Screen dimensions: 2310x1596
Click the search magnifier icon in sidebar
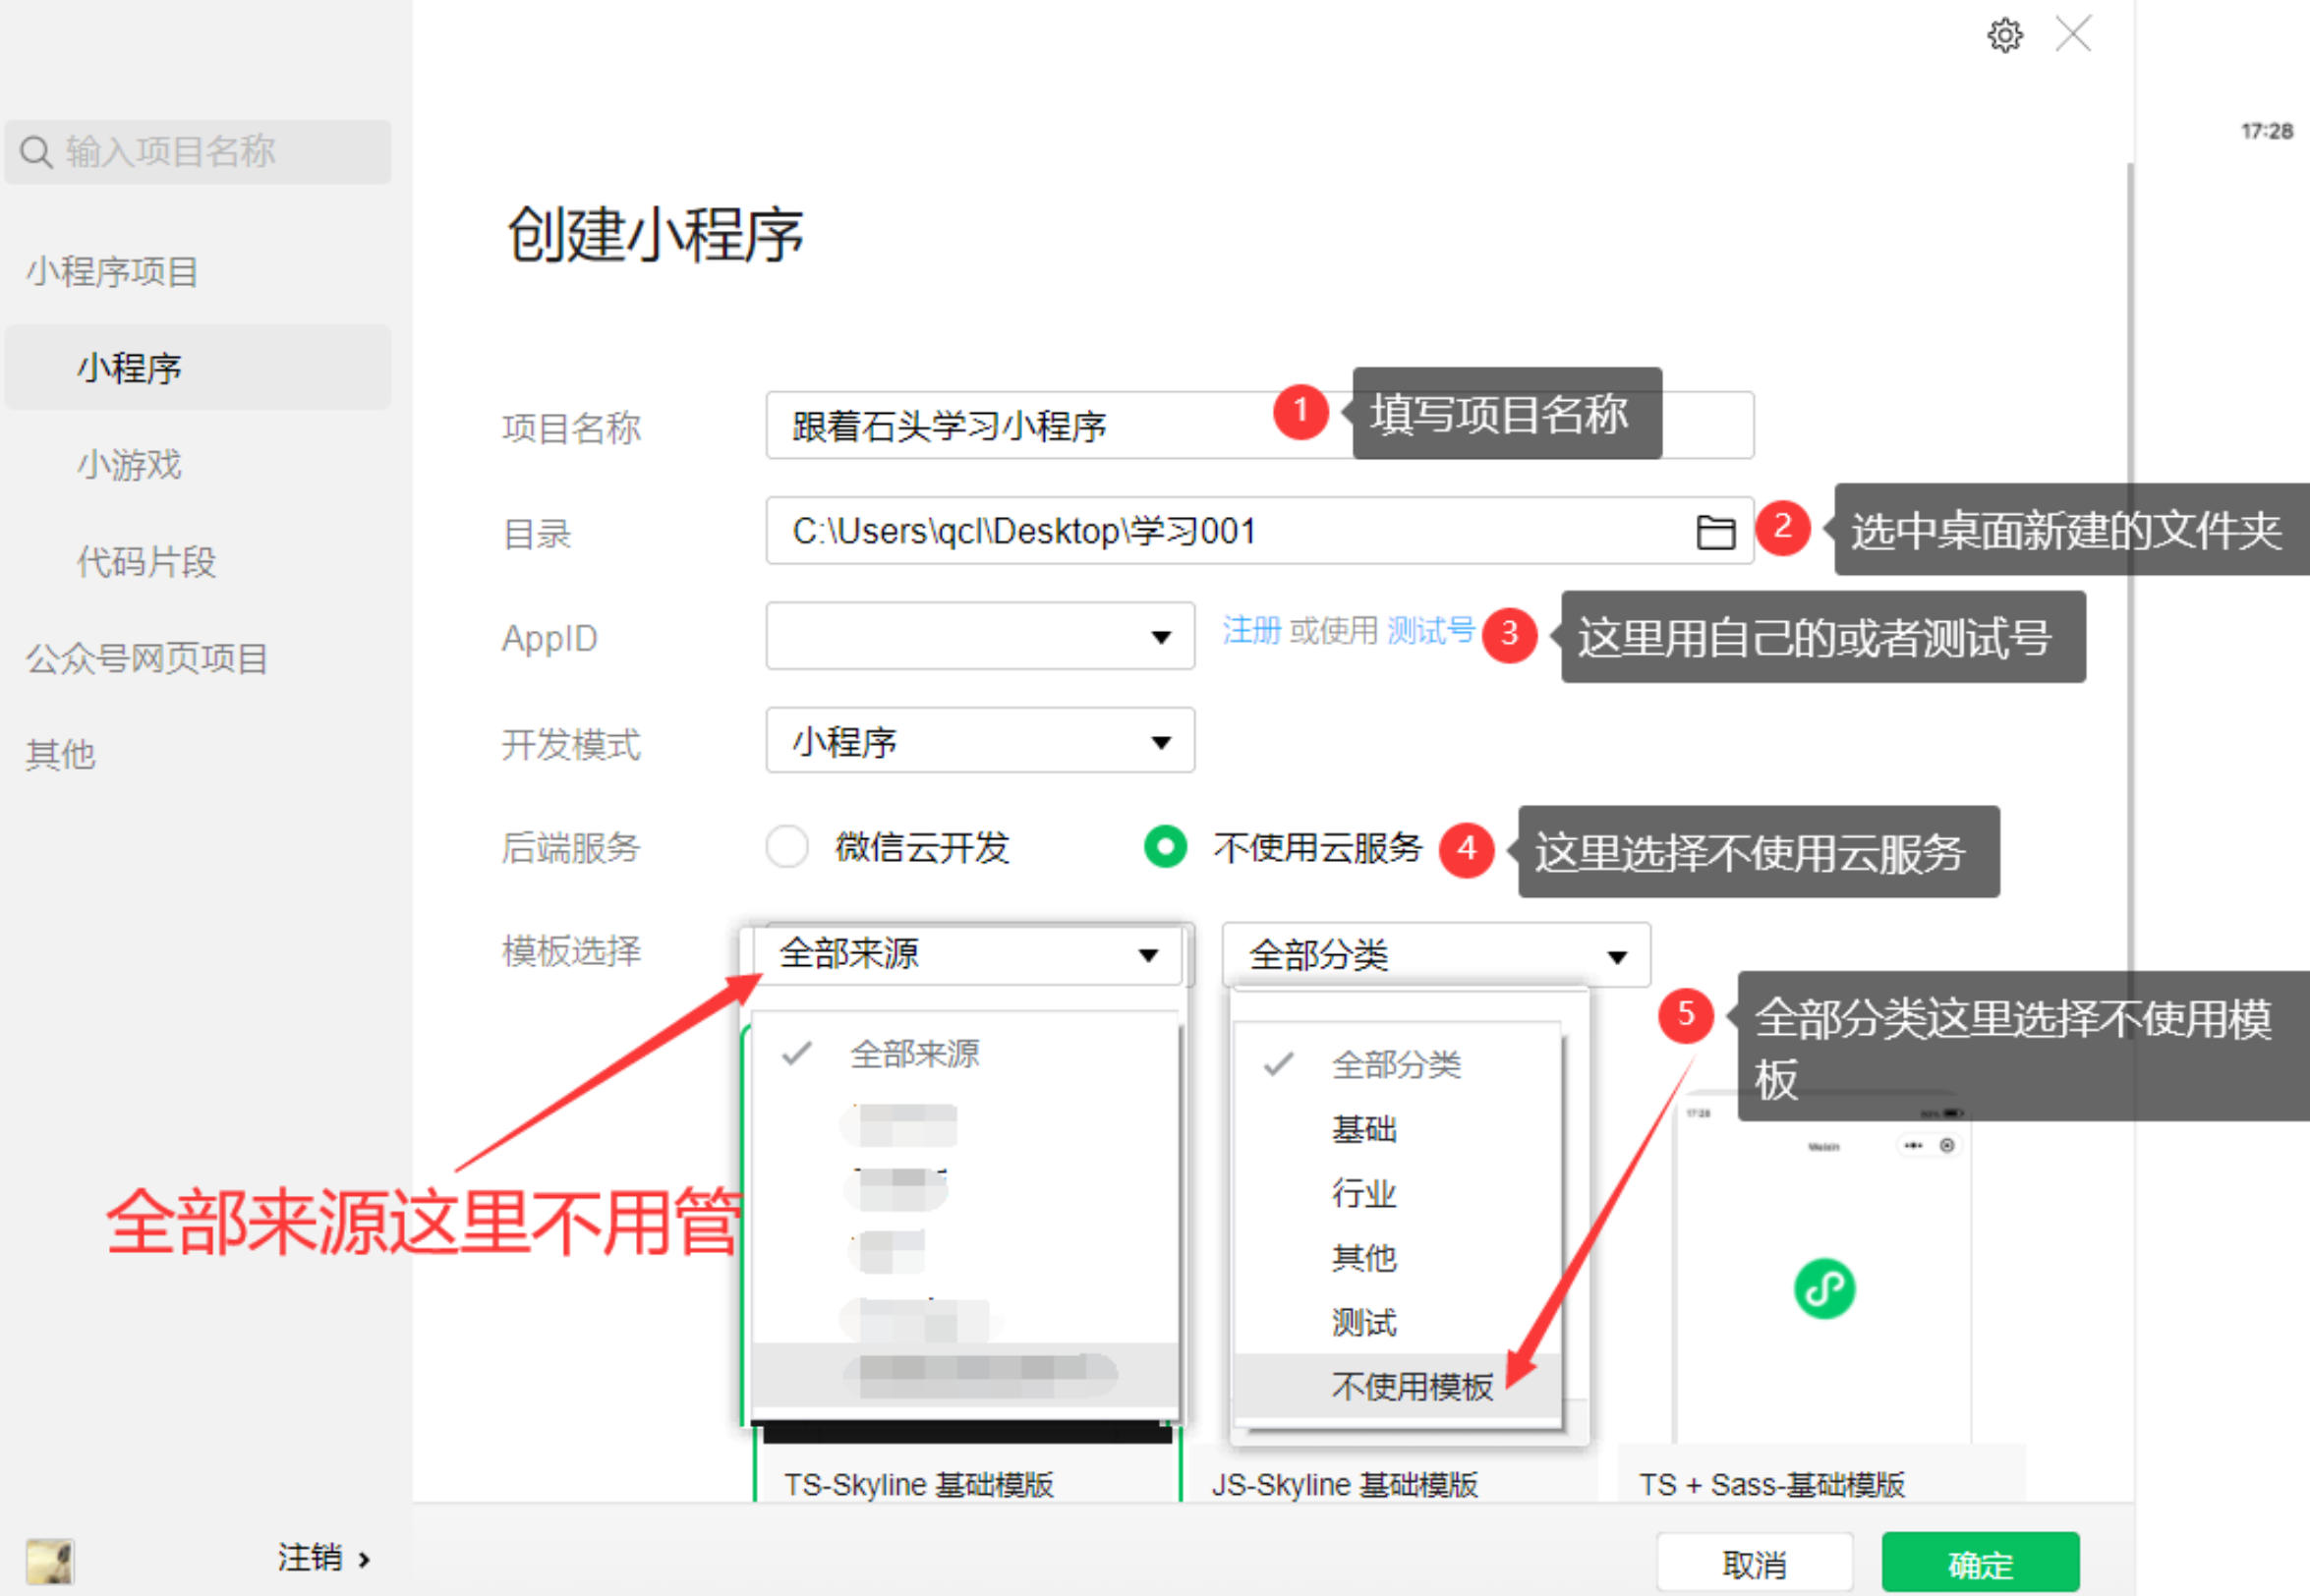tap(36, 152)
